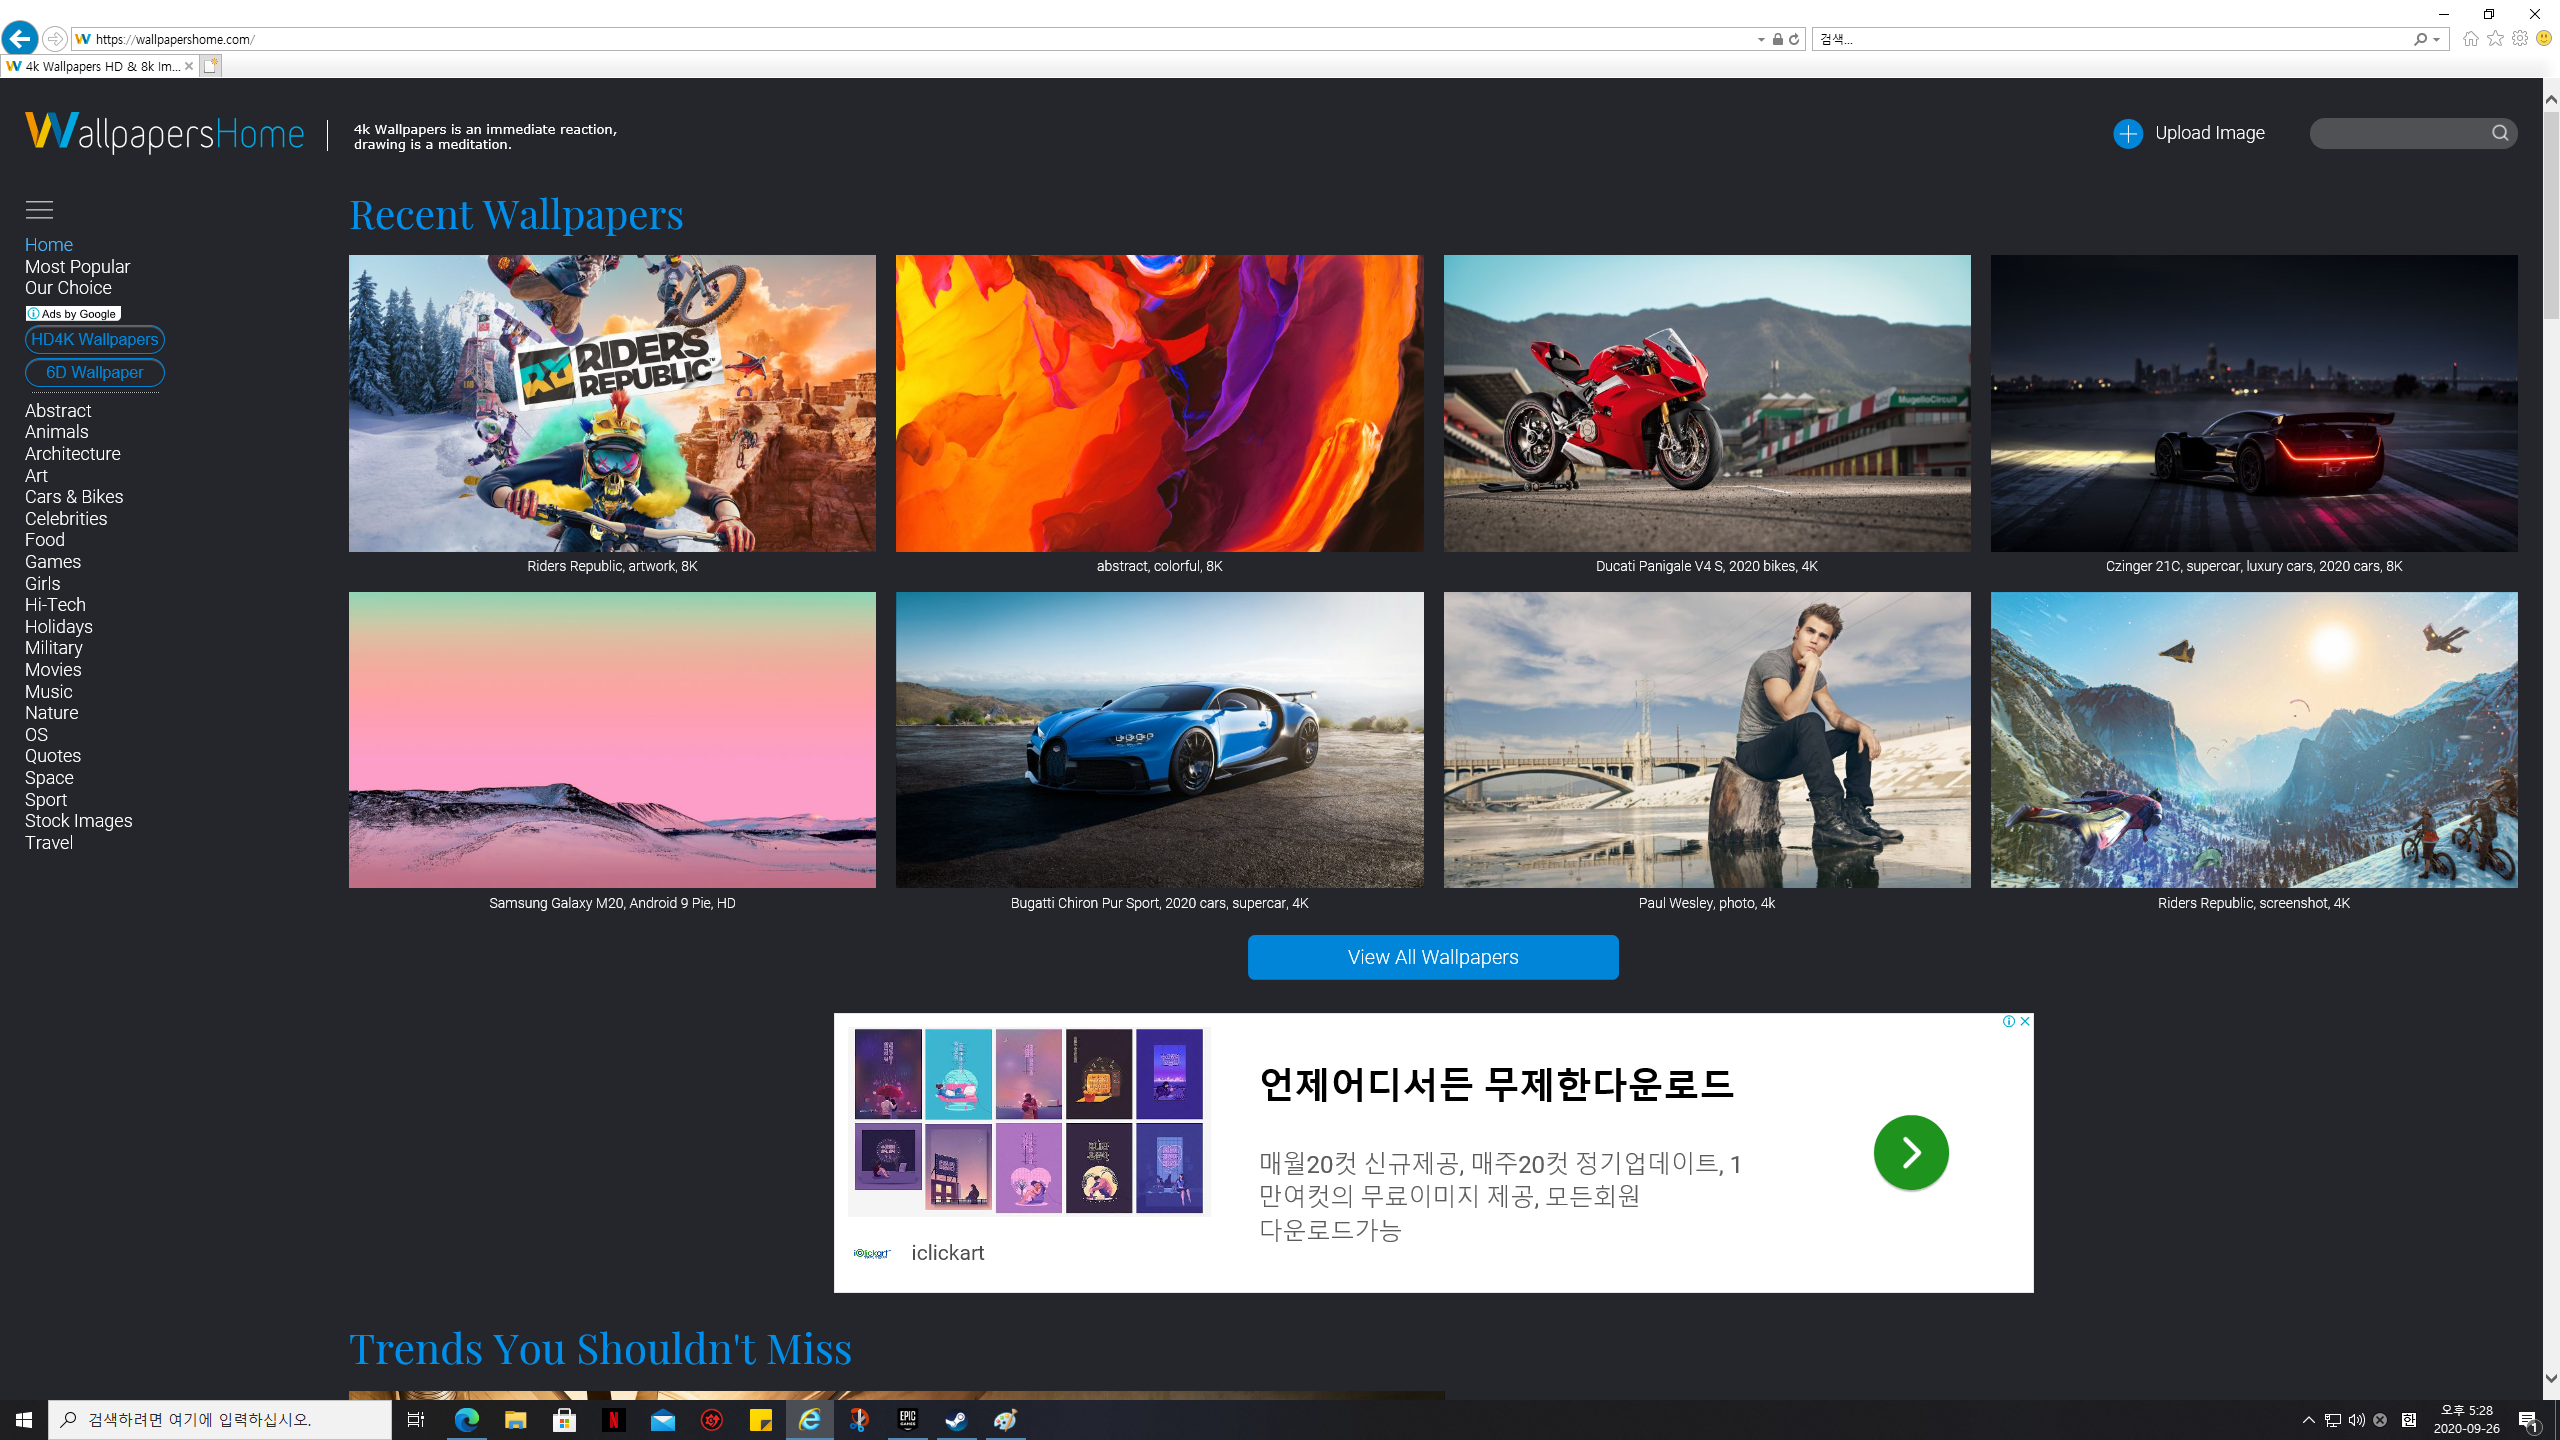
Task: Click the green arrow in iclickart ad
Action: pos(1910,1152)
